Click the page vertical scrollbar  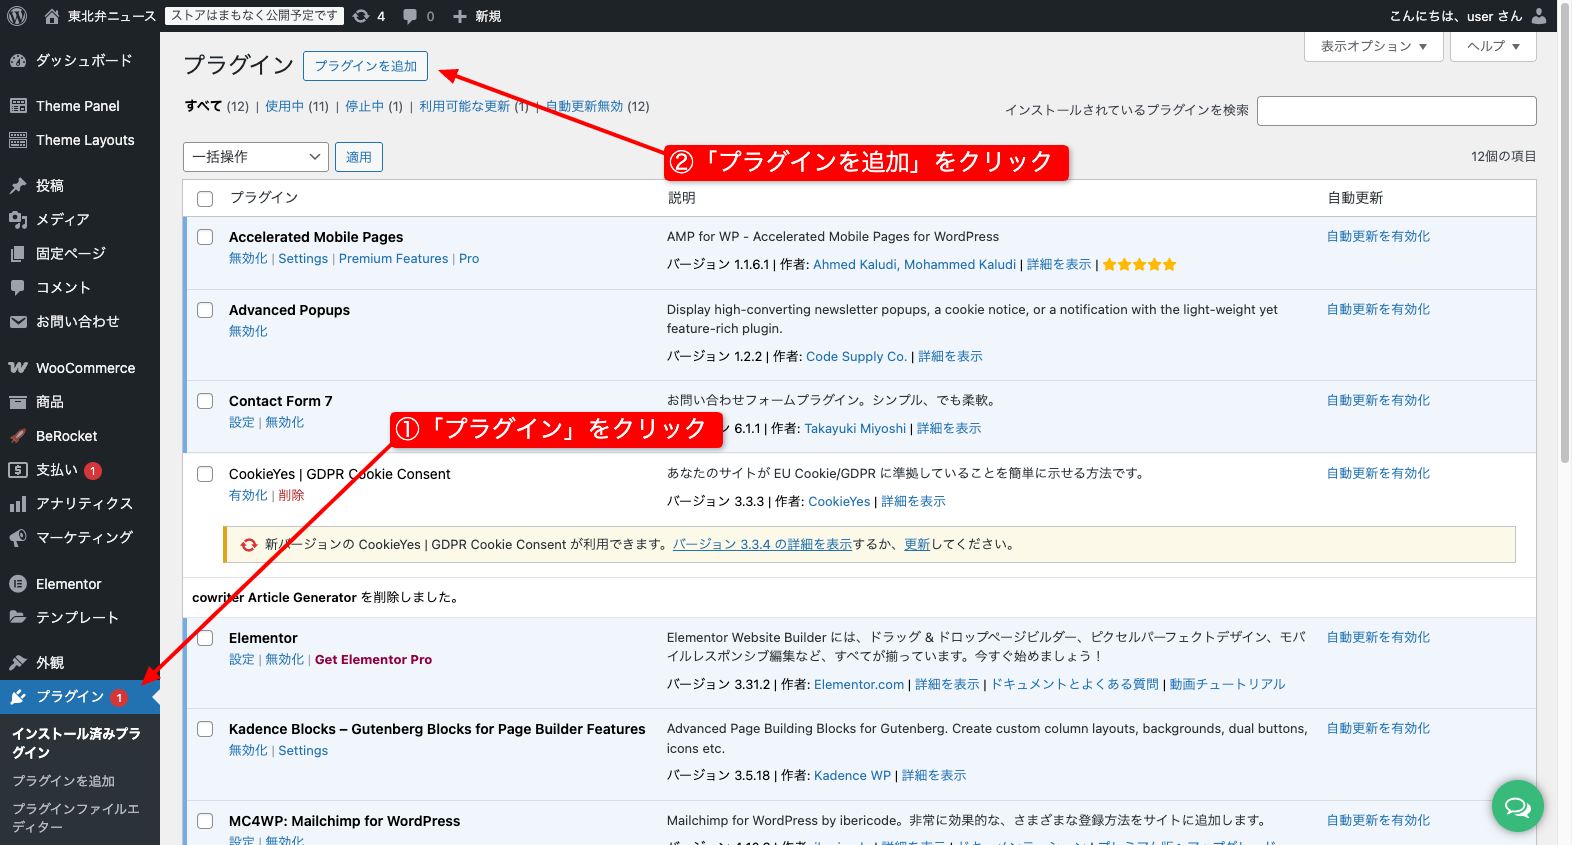[1565, 232]
